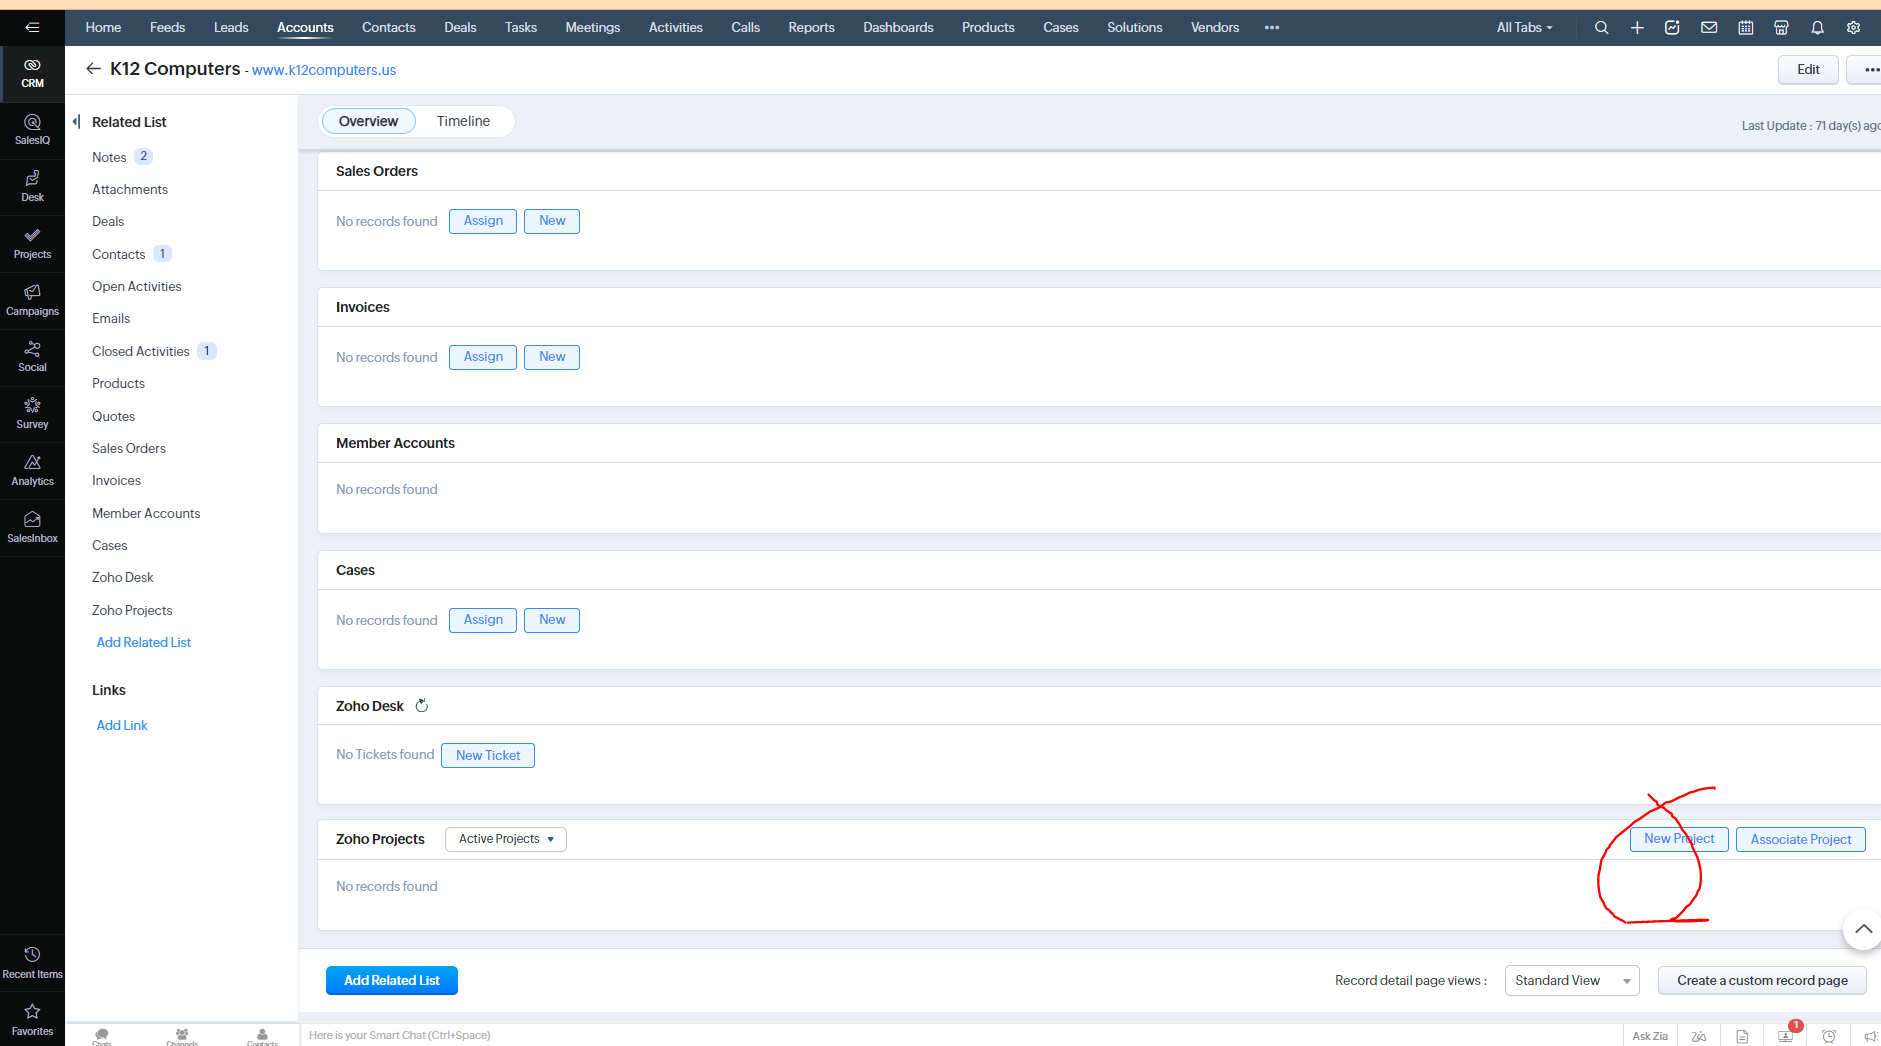Click the blue Add Related List button
This screenshot has height=1046, width=1881.
click(x=392, y=981)
